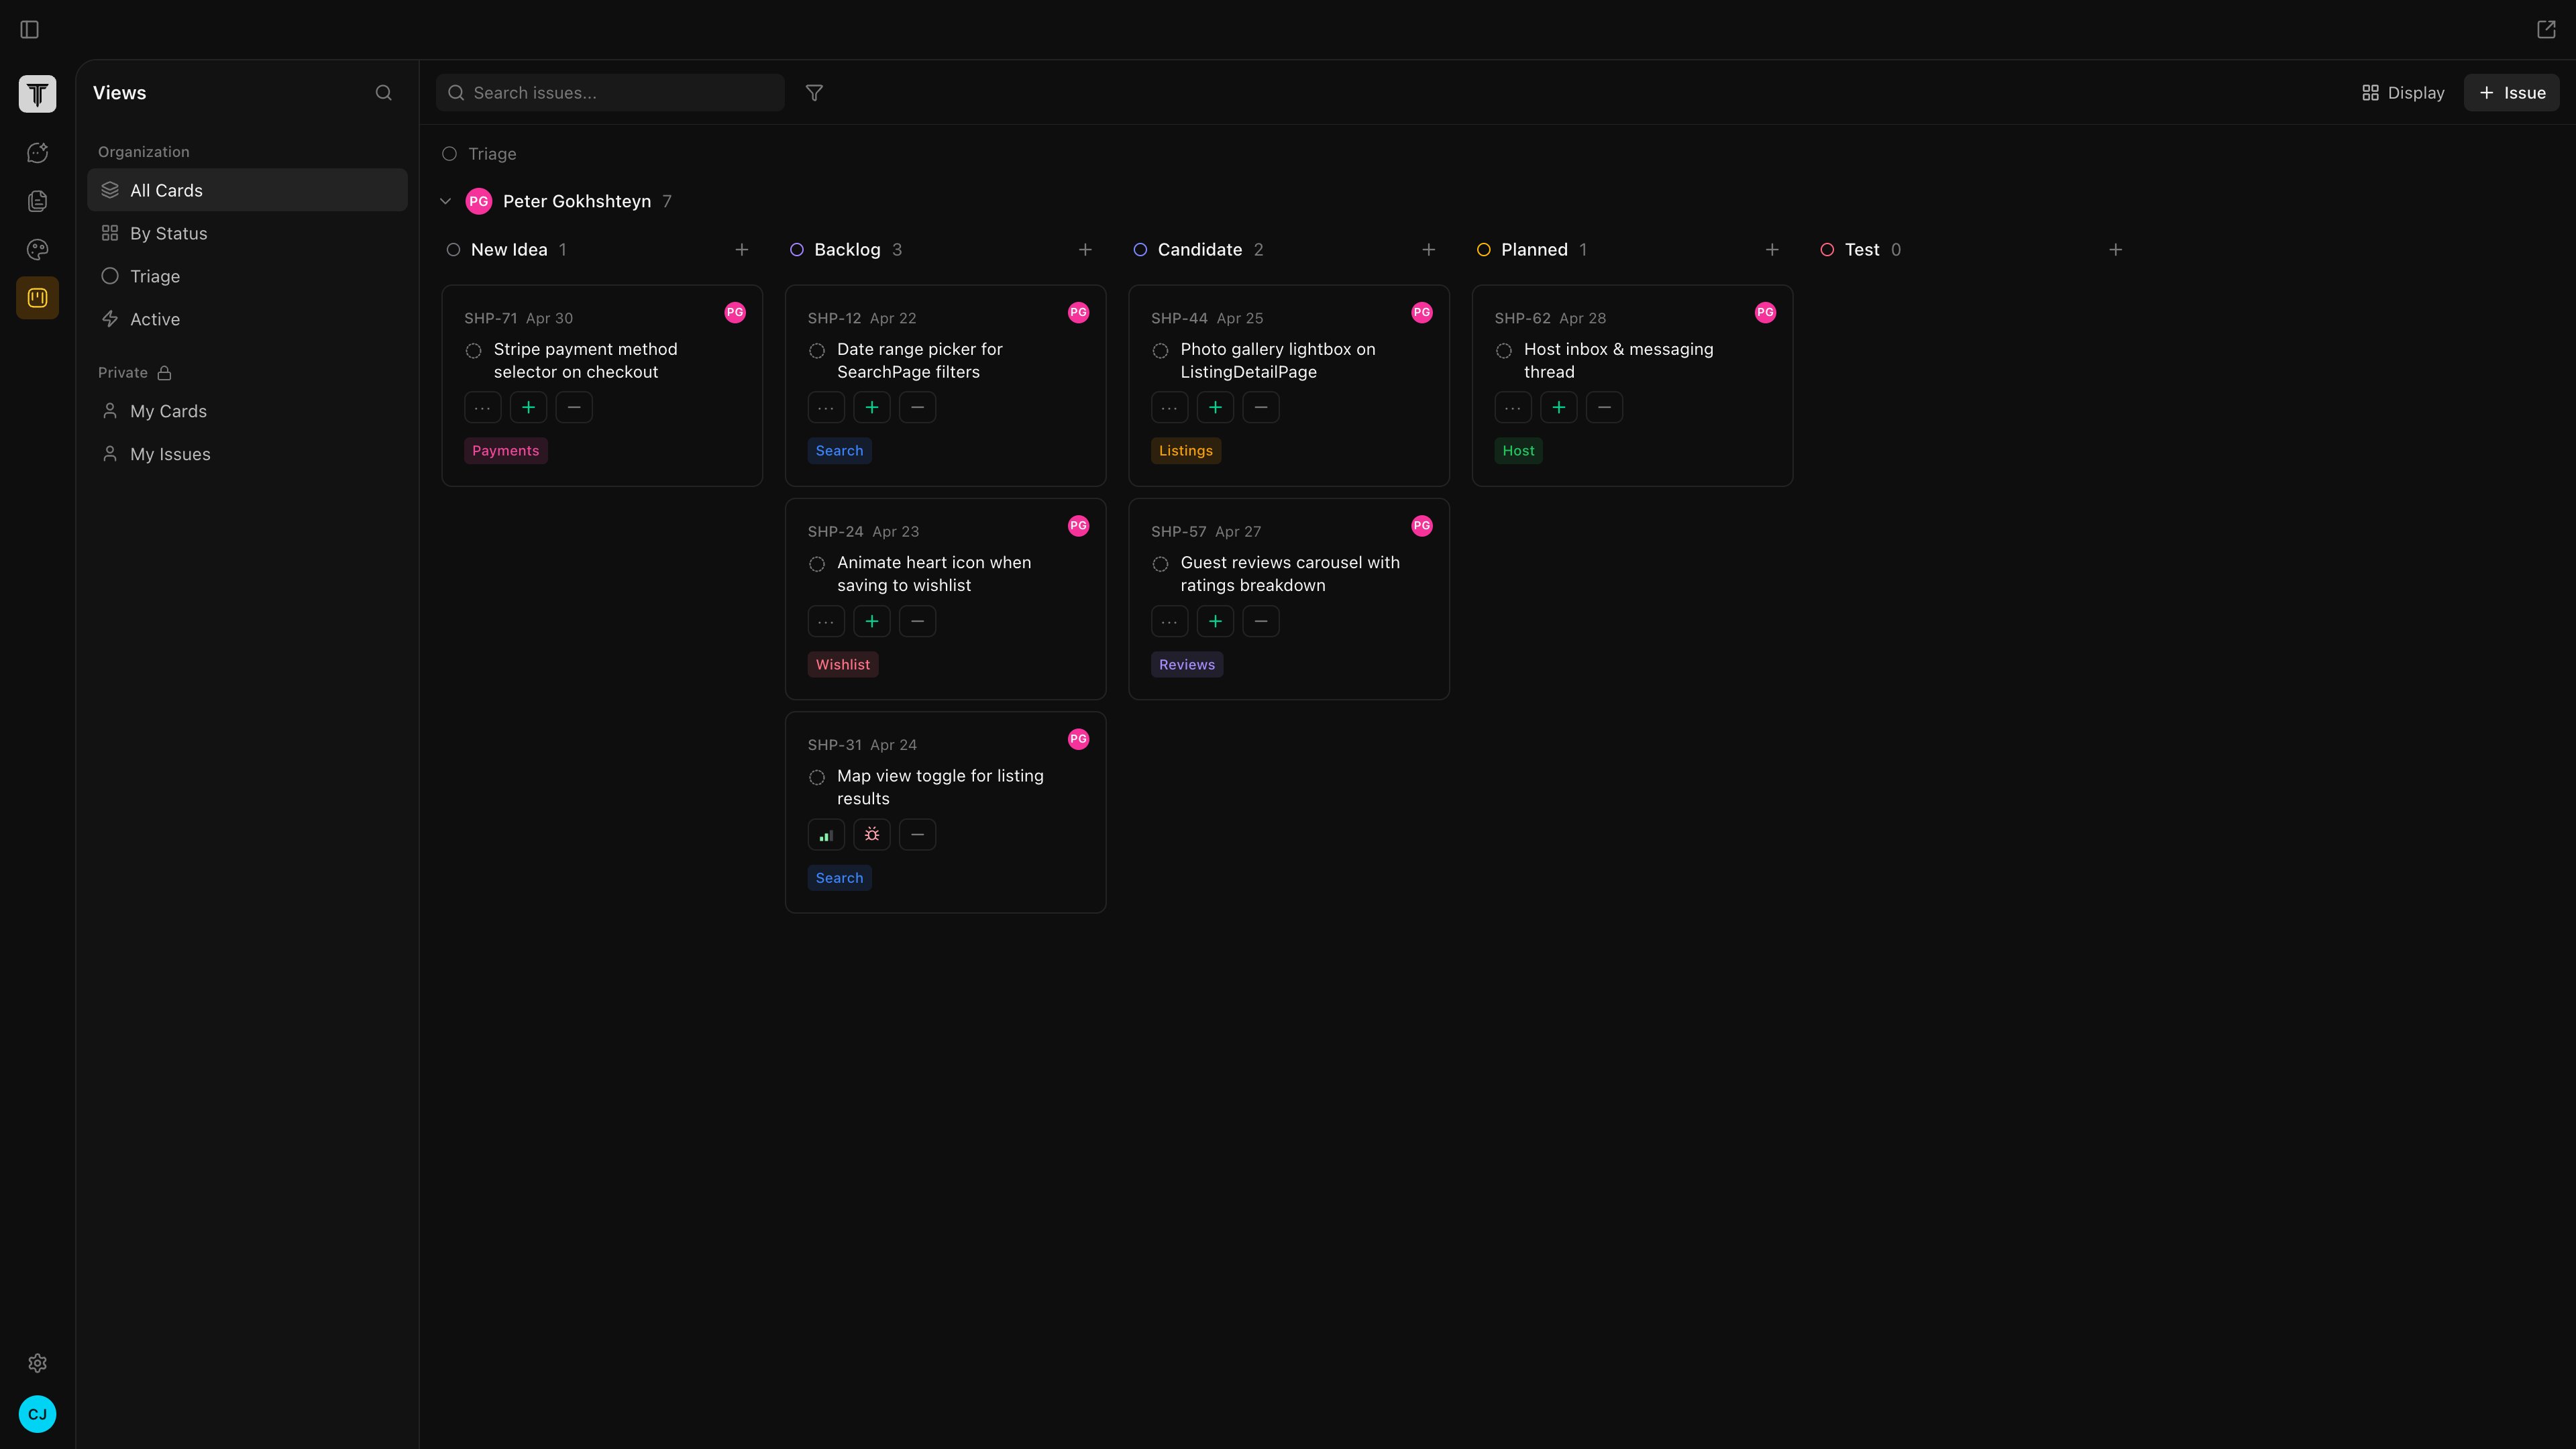Viewport: 2576px width, 1449px height.
Task: Open the filter funnel icon
Action: [x=814, y=93]
